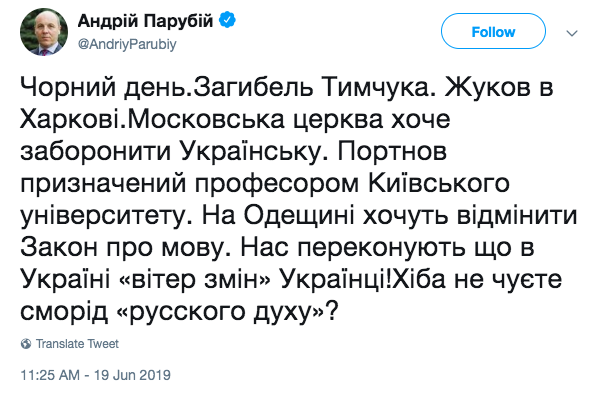Image resolution: width=605 pixels, height=396 pixels.
Task: Click the word університету in the tweet
Action: coord(105,217)
